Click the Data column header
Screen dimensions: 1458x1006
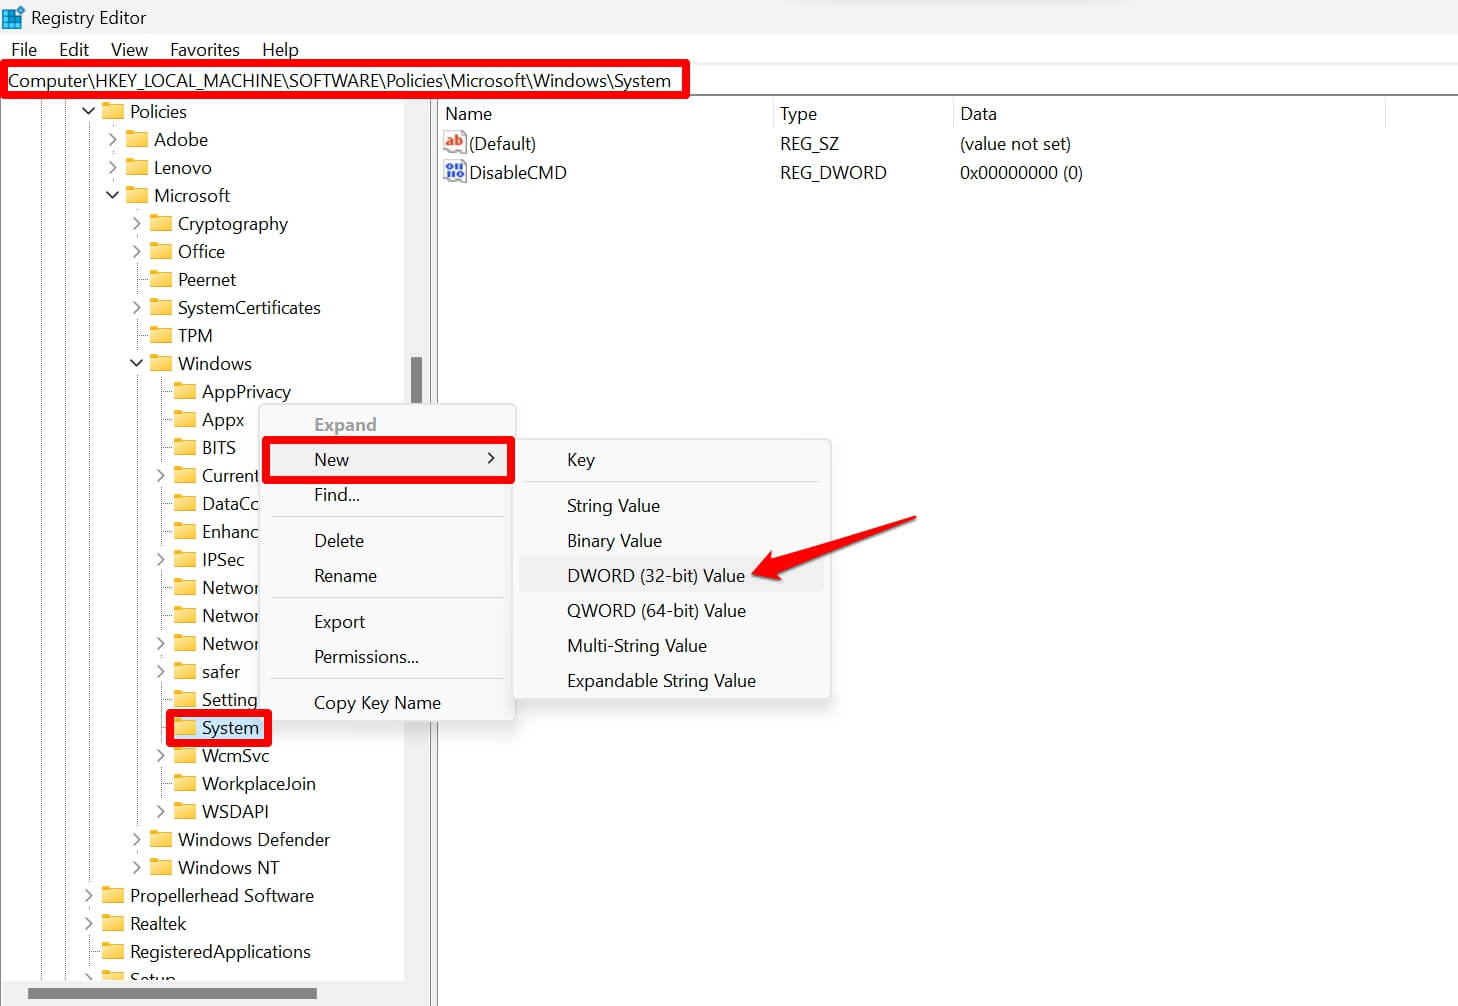tap(1168, 113)
